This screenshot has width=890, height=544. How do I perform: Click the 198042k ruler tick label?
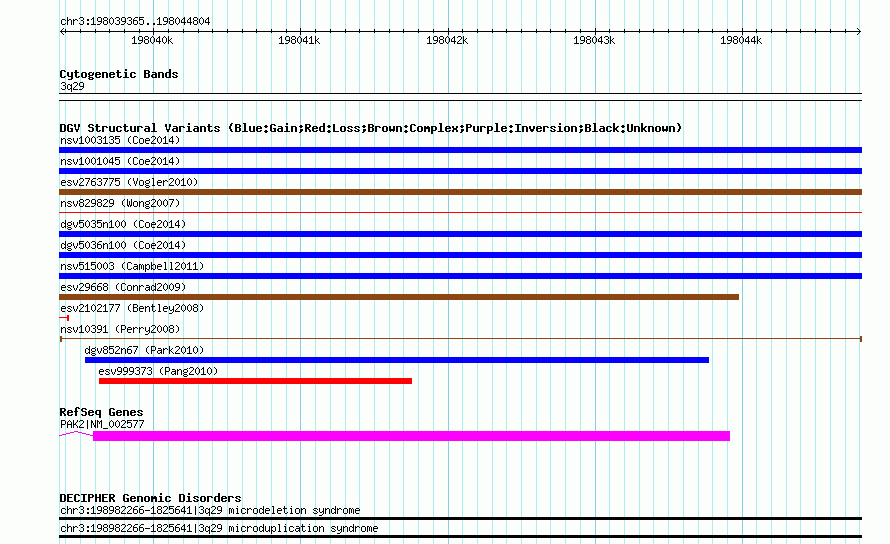tap(447, 40)
